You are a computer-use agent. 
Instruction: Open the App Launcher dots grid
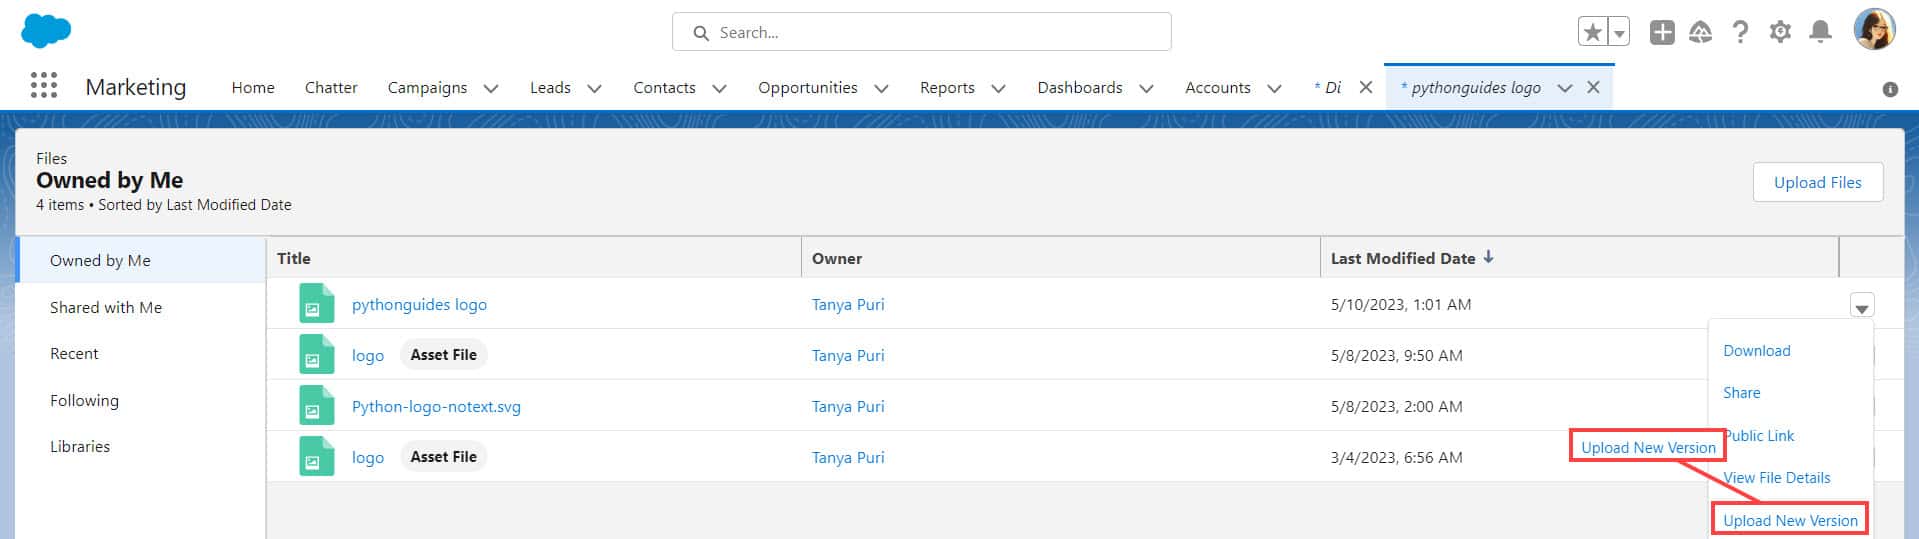(44, 86)
